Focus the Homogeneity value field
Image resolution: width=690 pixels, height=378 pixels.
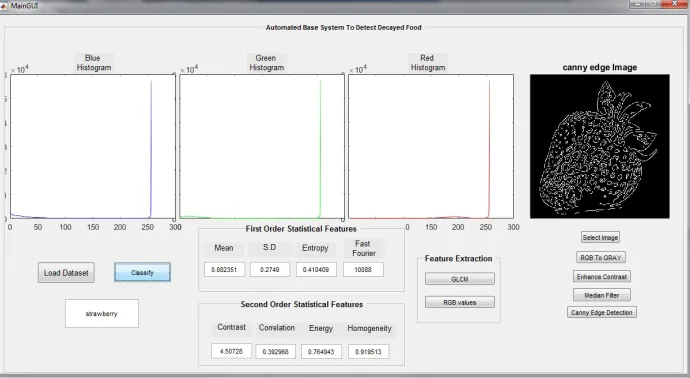pyautogui.click(x=368, y=352)
